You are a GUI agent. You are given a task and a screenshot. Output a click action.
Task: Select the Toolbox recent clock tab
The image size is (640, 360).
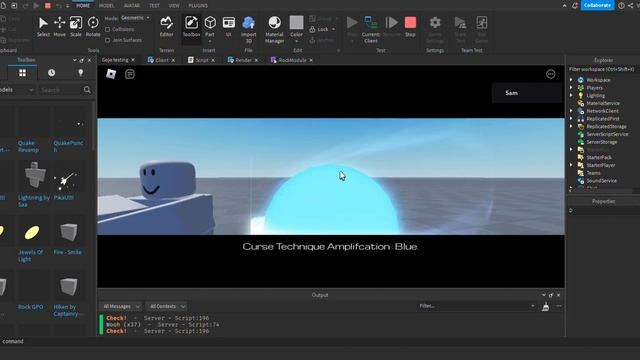click(51, 73)
